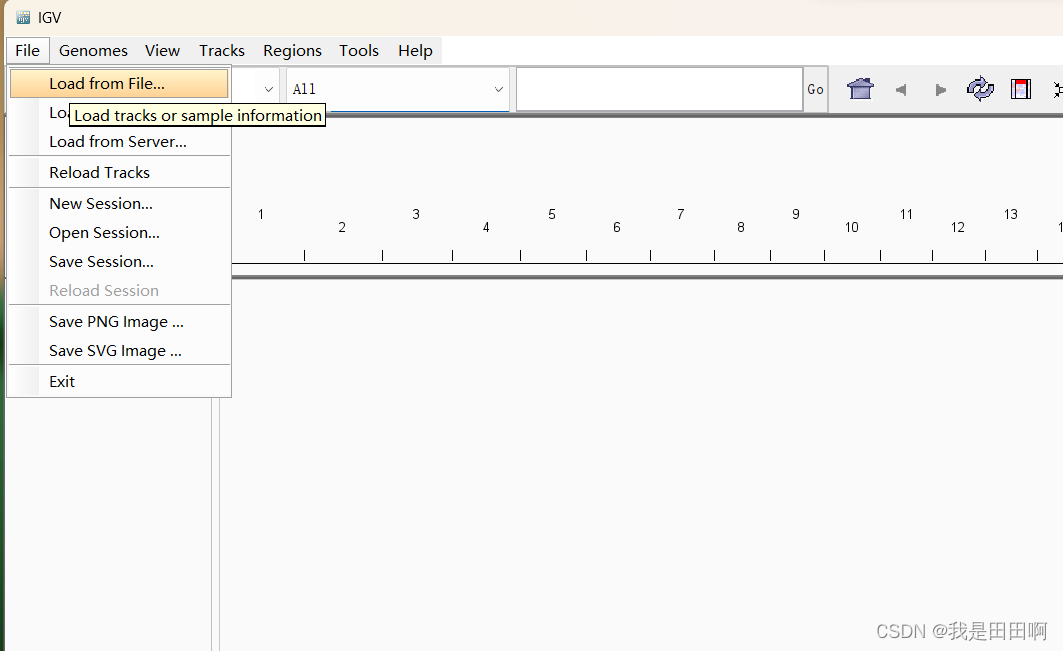
Task: Click the locus search input box
Action: click(x=660, y=89)
